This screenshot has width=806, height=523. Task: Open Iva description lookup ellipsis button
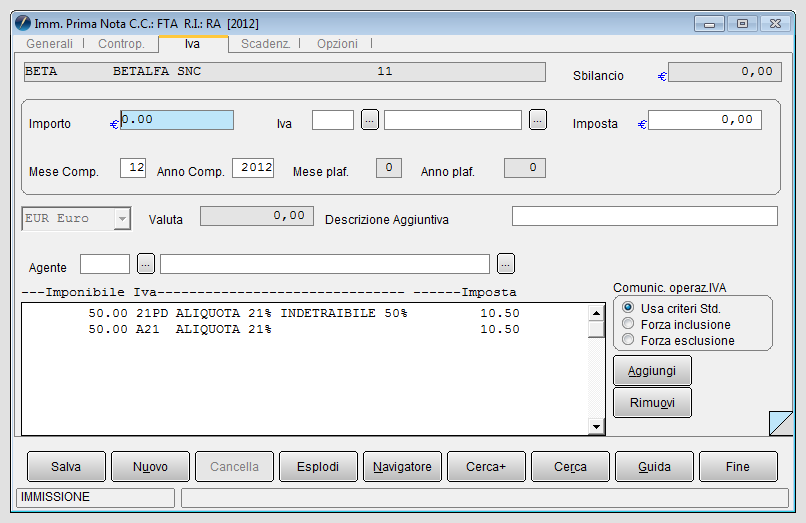pos(538,120)
